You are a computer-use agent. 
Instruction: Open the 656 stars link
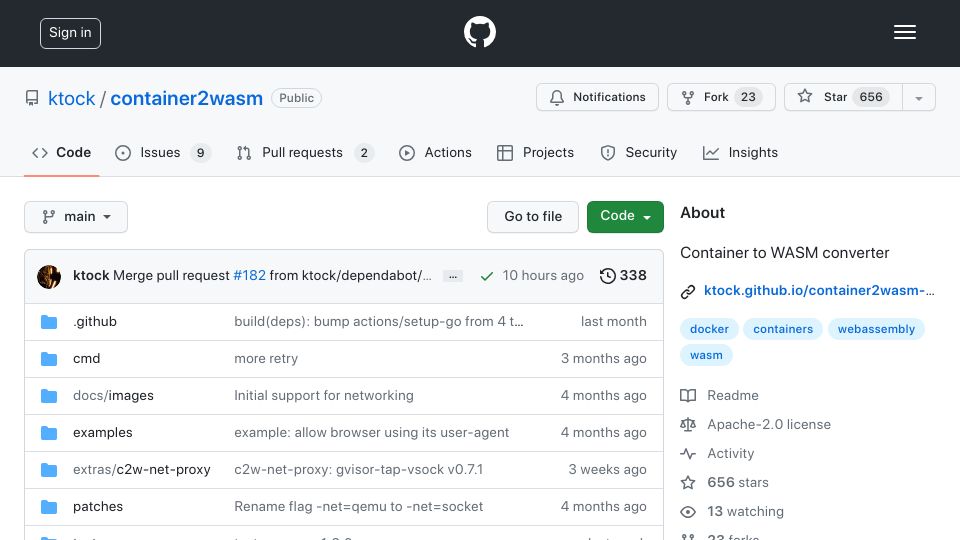738,482
